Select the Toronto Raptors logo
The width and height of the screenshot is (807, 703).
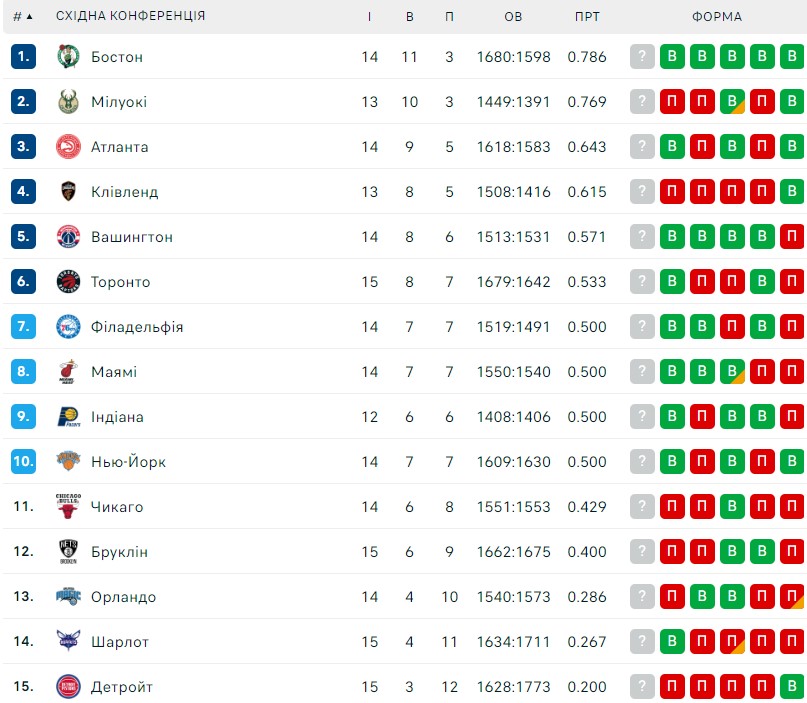point(68,282)
